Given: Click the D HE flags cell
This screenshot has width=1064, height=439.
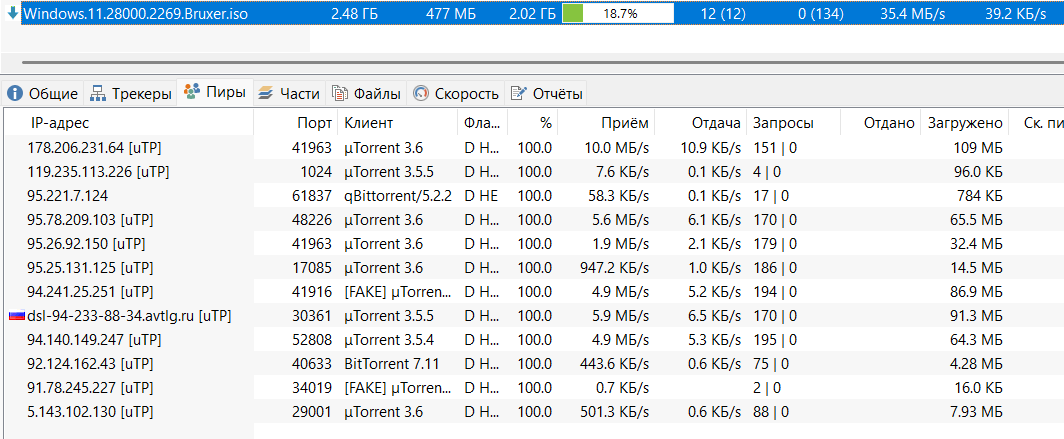Looking at the screenshot, I should pos(481,196).
